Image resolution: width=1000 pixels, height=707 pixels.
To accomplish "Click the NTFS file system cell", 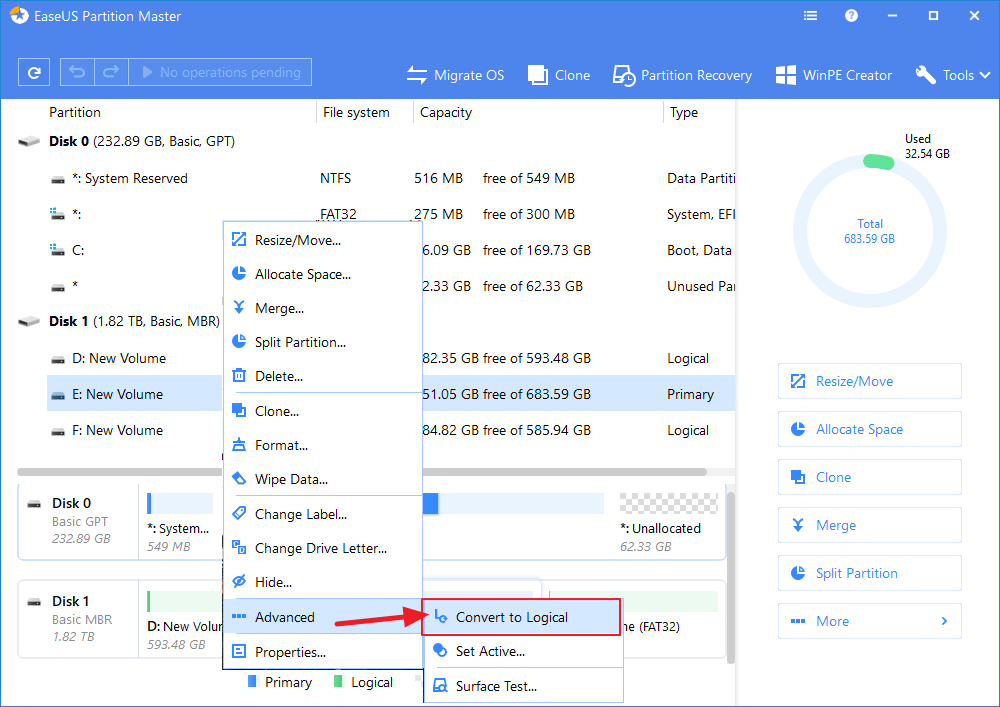I will click(335, 179).
